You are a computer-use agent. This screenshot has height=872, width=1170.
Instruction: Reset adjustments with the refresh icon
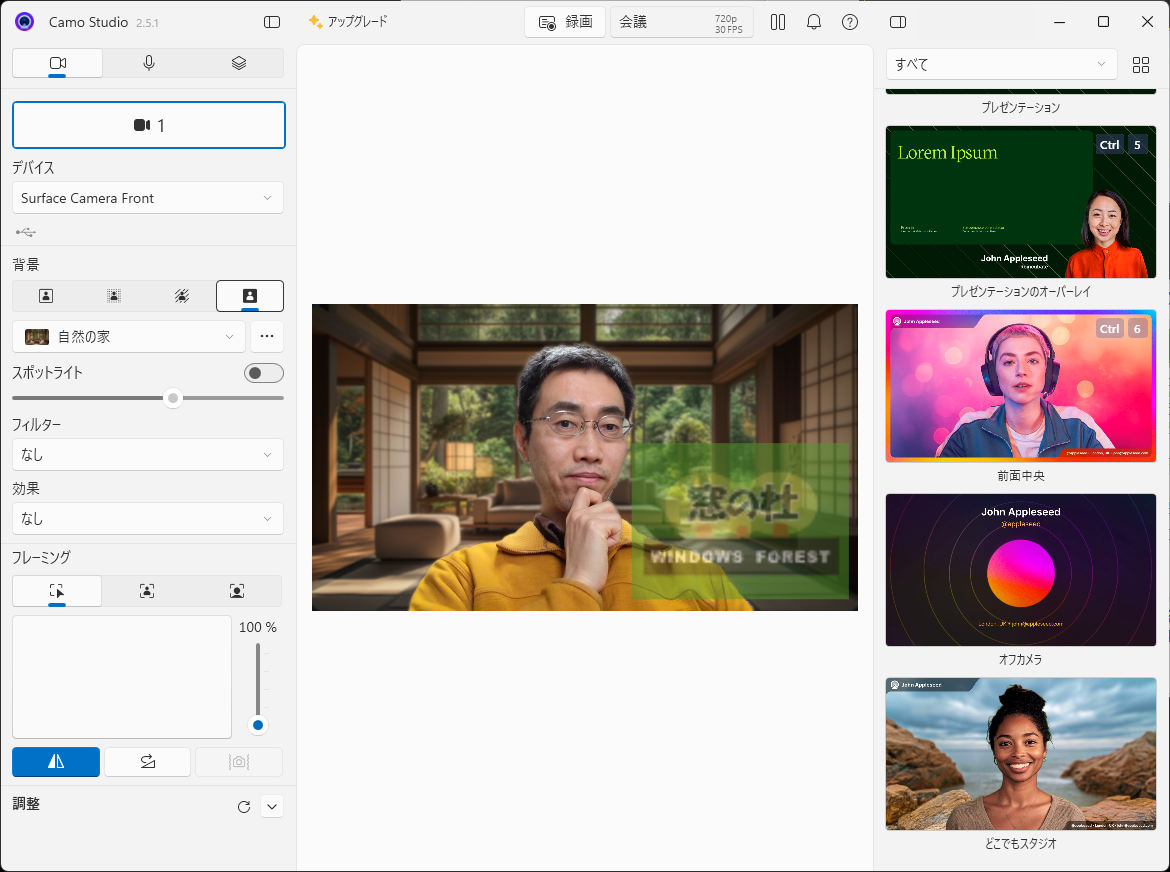tap(244, 807)
